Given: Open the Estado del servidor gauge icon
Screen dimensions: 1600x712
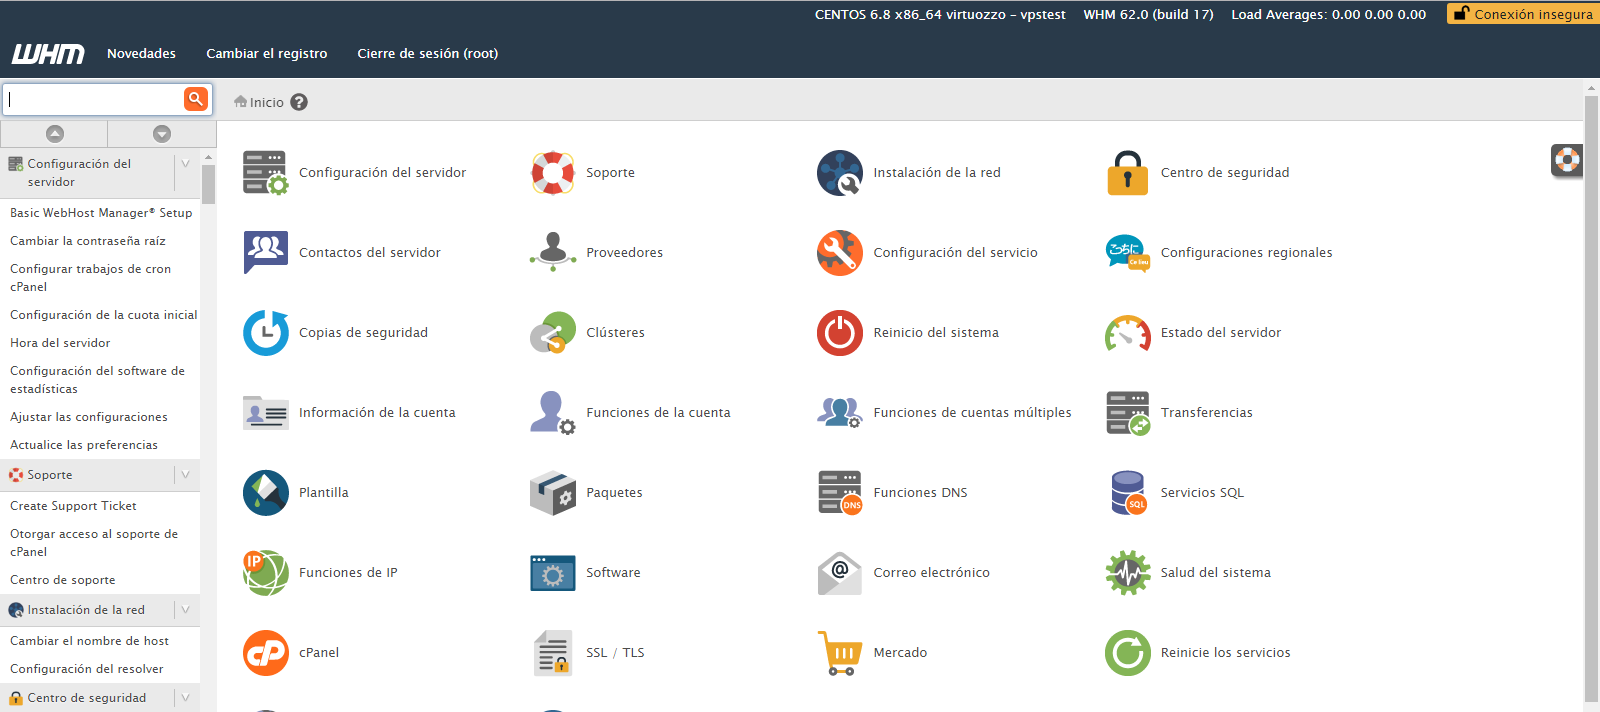Looking at the screenshot, I should click(1128, 333).
